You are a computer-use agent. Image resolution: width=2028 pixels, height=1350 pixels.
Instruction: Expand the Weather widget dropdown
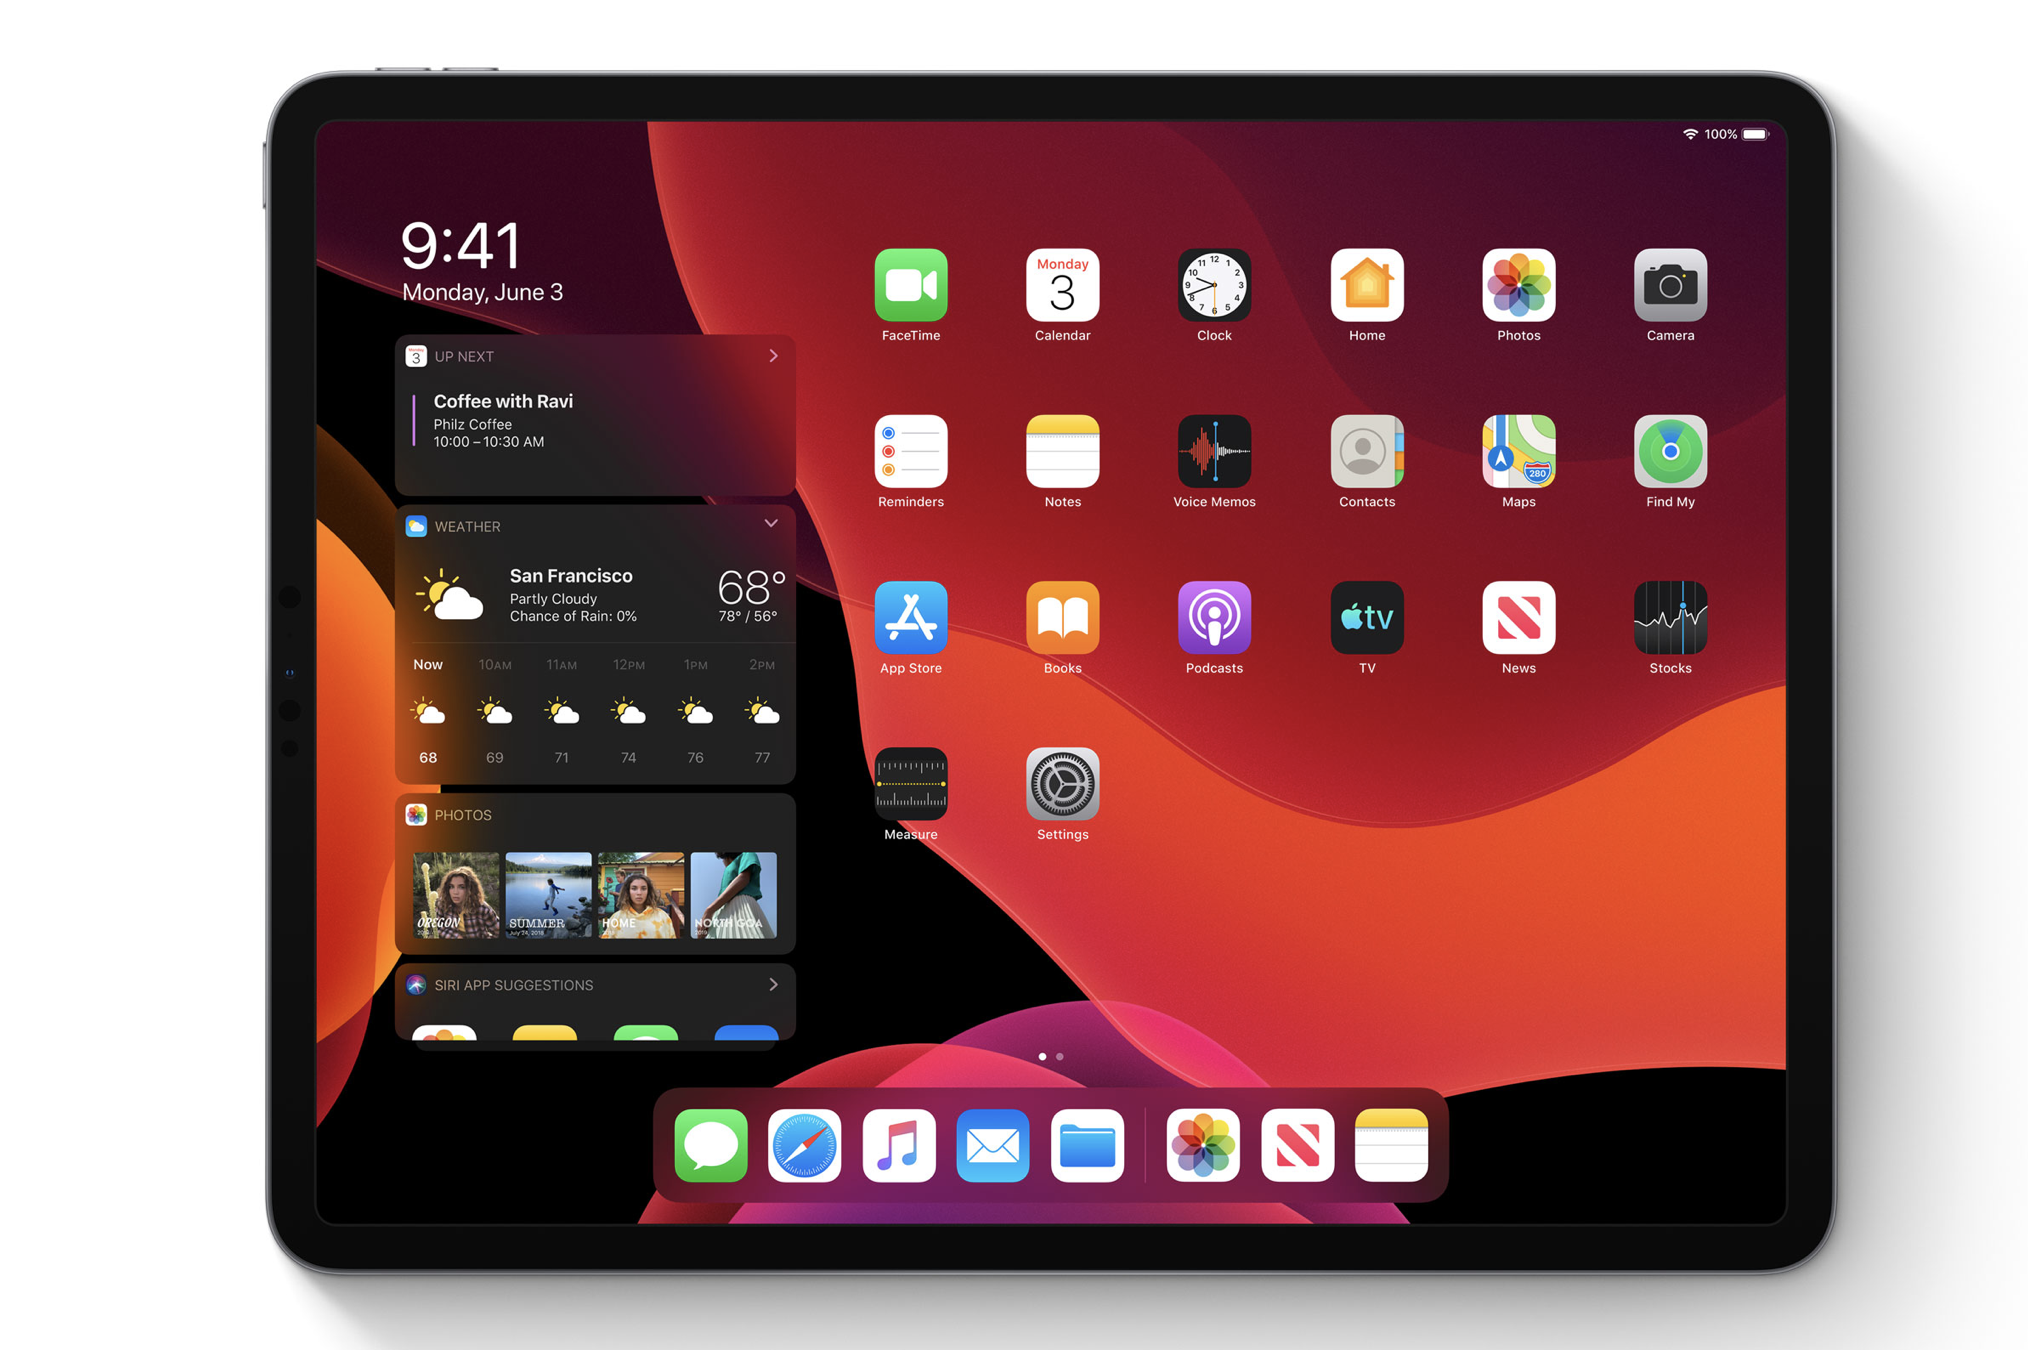coord(768,524)
